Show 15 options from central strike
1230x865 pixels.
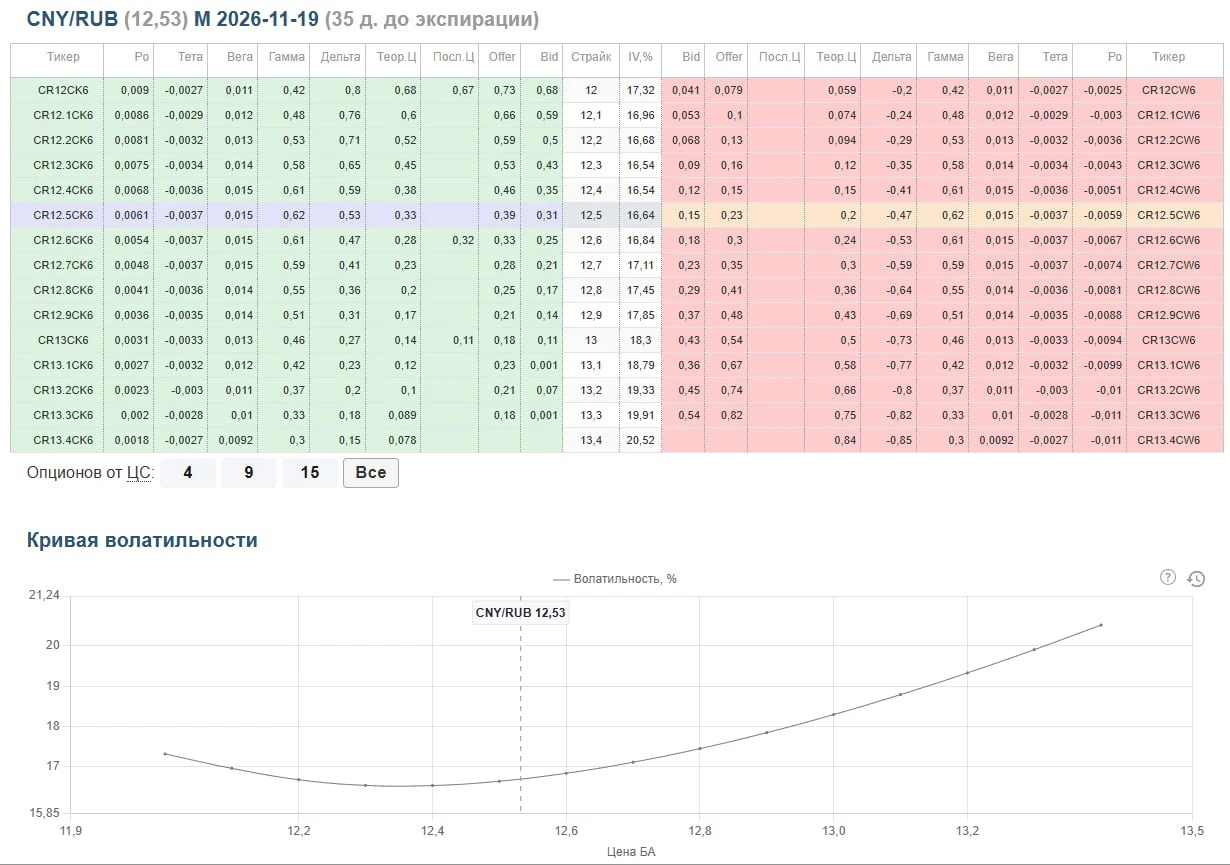[310, 472]
